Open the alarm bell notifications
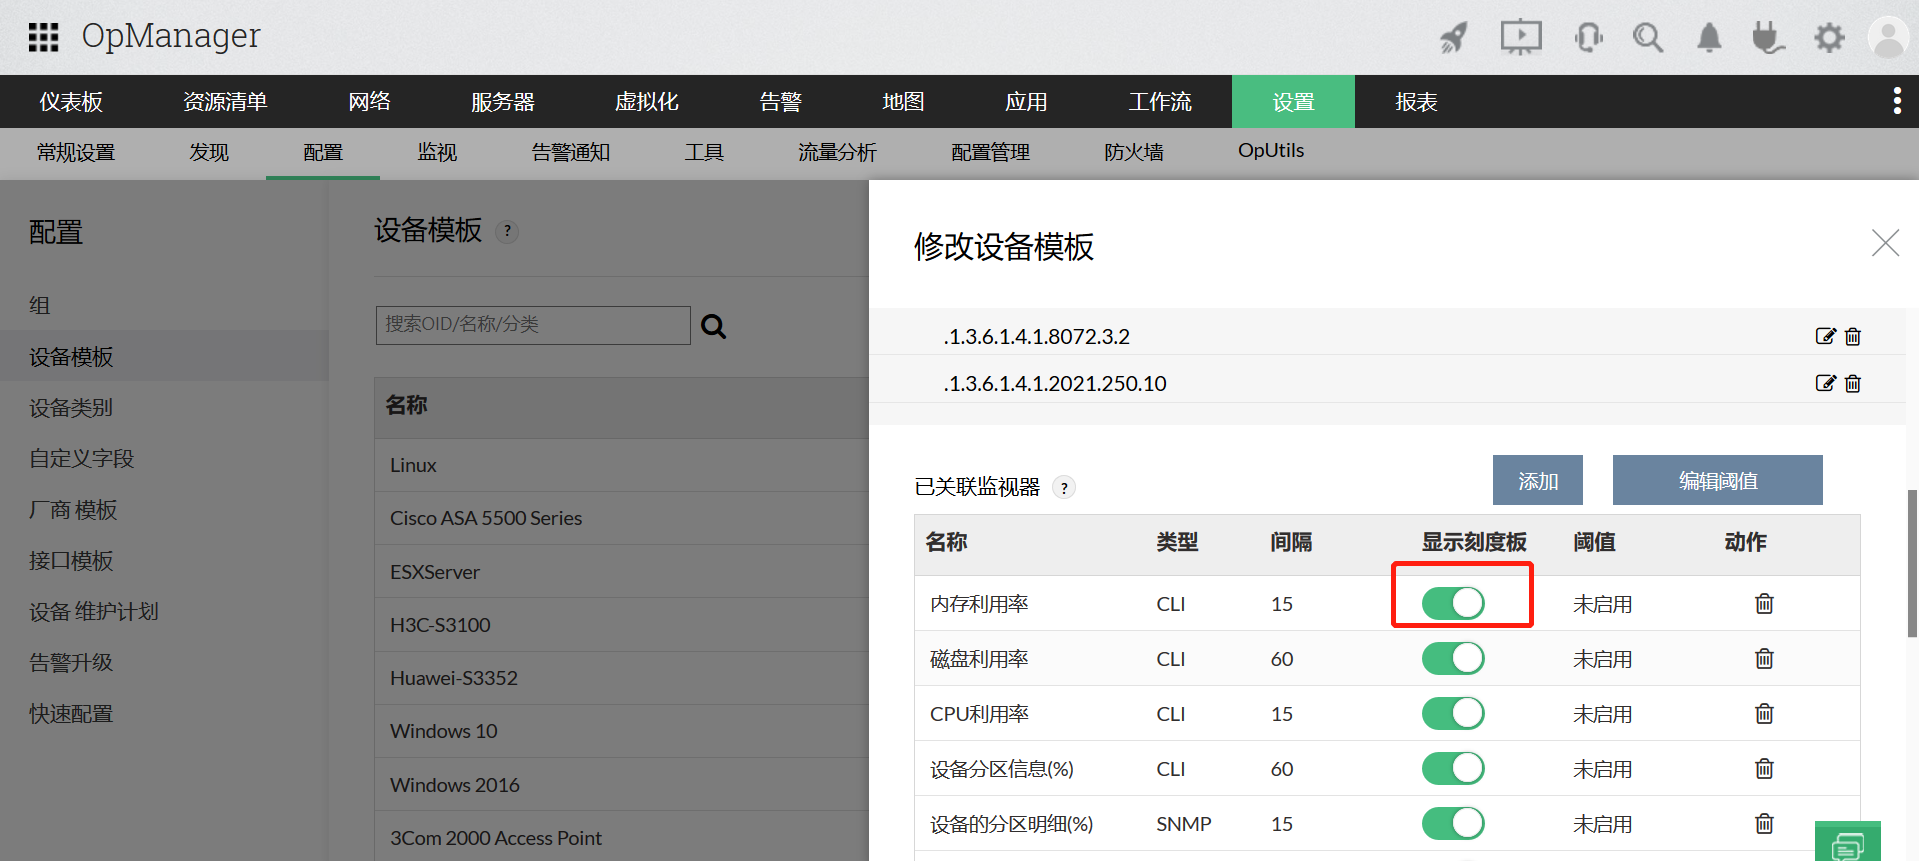 (x=1709, y=38)
